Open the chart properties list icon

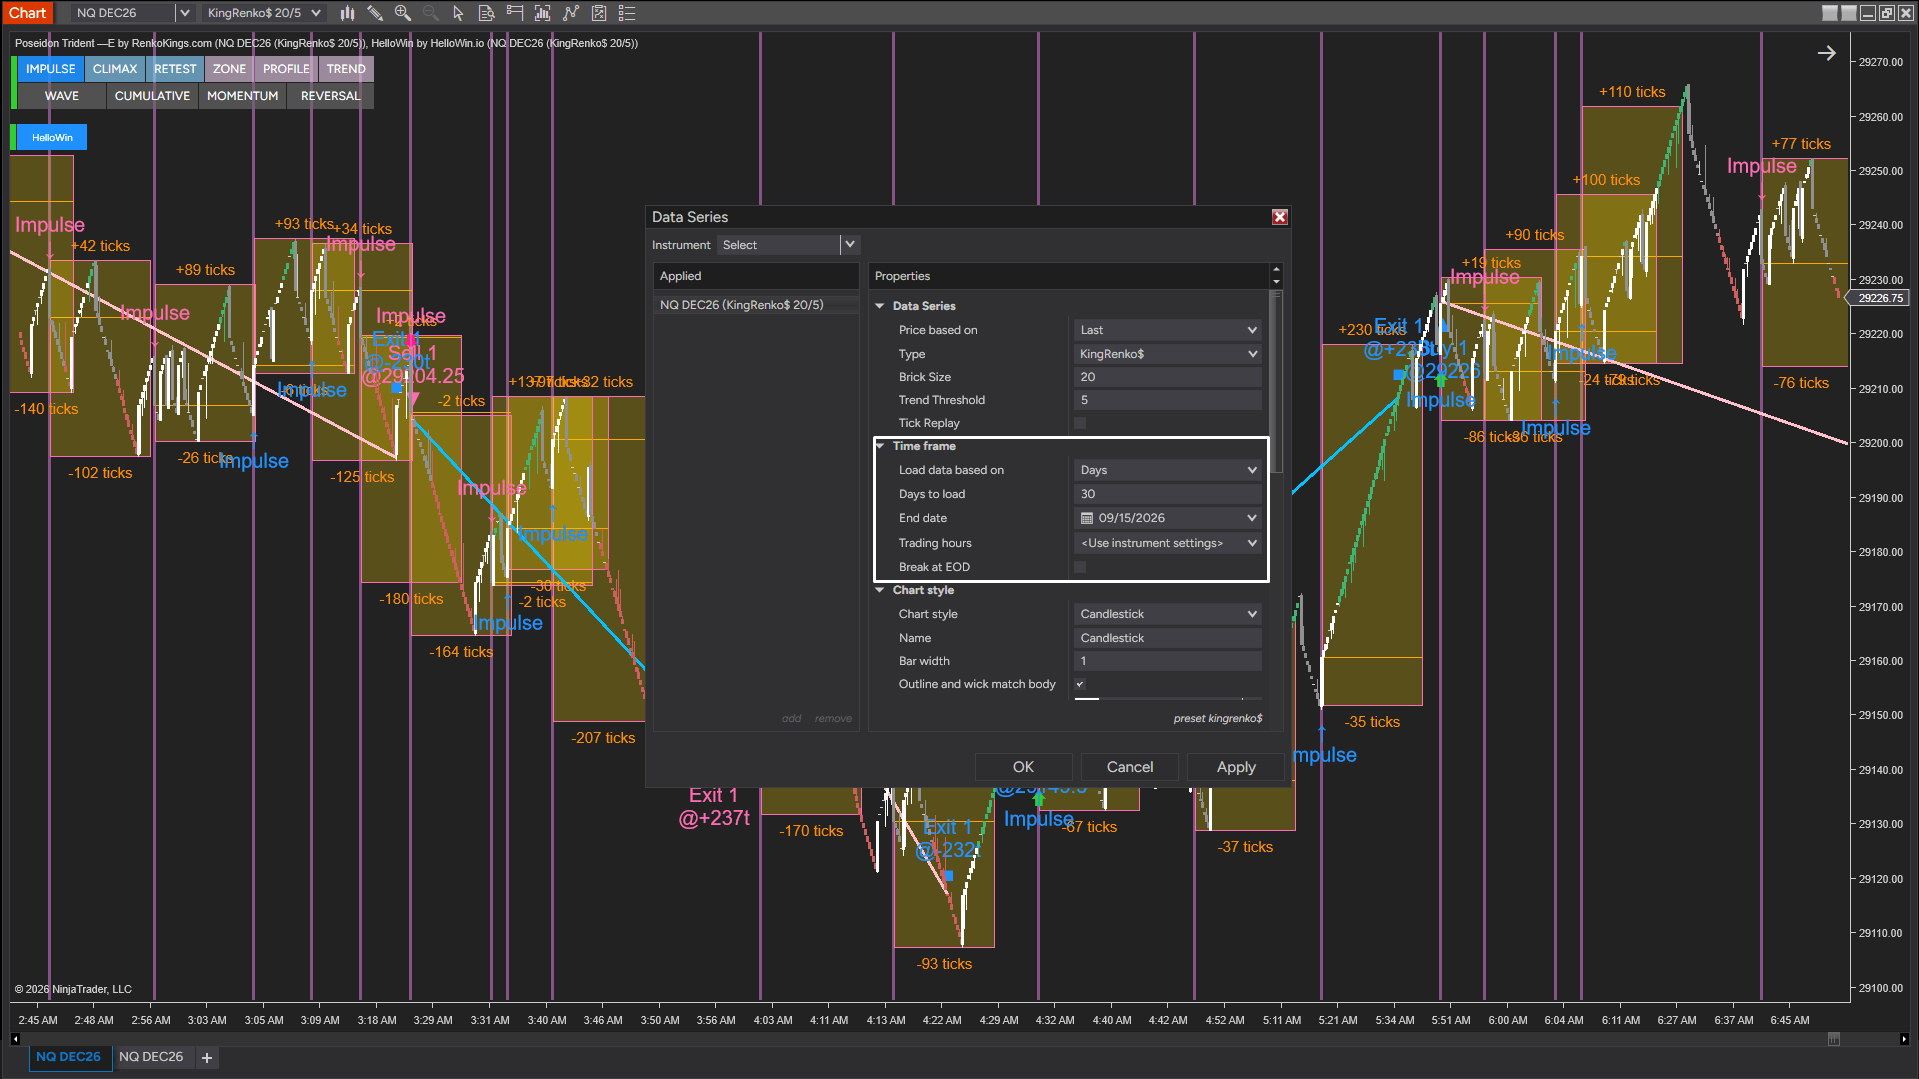(627, 13)
